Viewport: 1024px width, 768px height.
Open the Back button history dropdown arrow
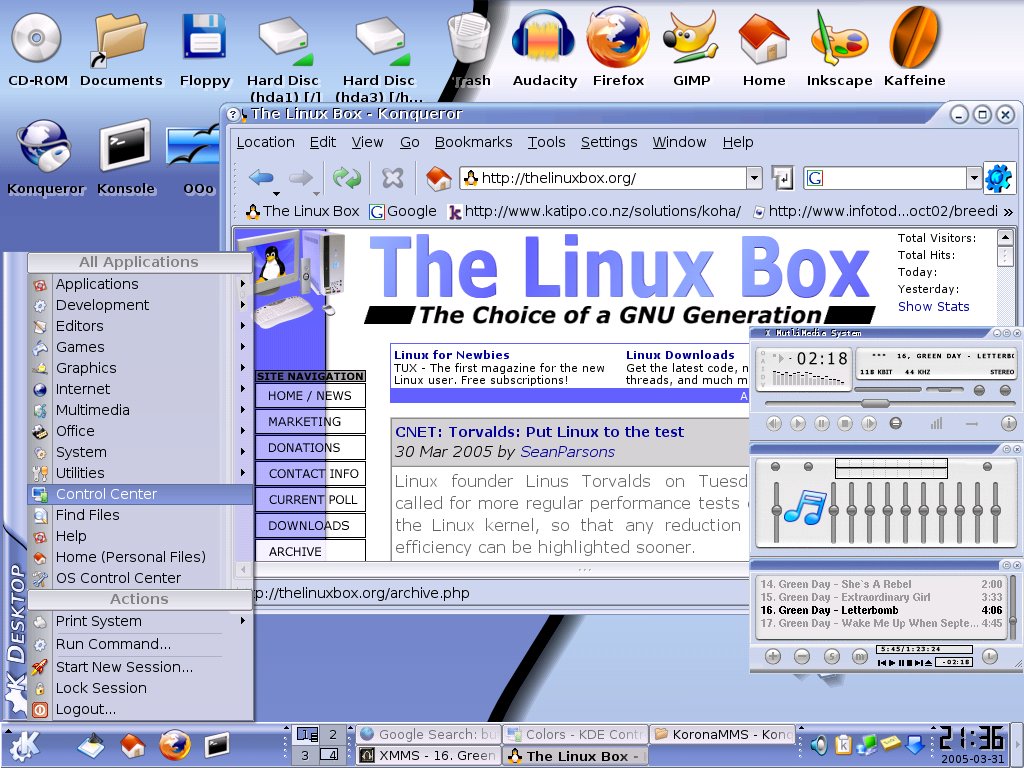click(277, 193)
